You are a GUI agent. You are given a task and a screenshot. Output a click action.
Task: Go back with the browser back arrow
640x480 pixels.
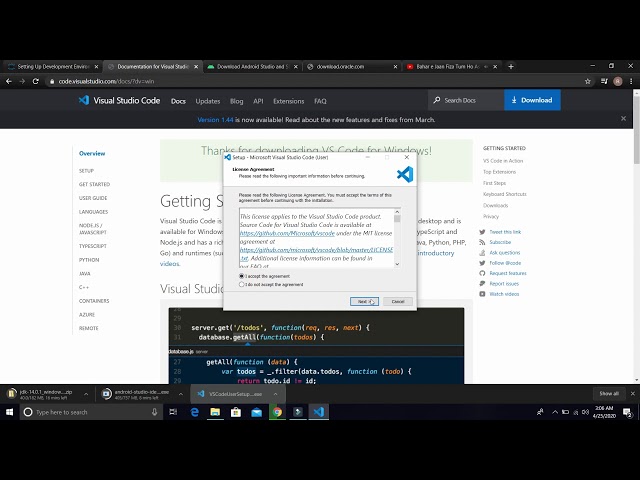pyautogui.click(x=9, y=81)
